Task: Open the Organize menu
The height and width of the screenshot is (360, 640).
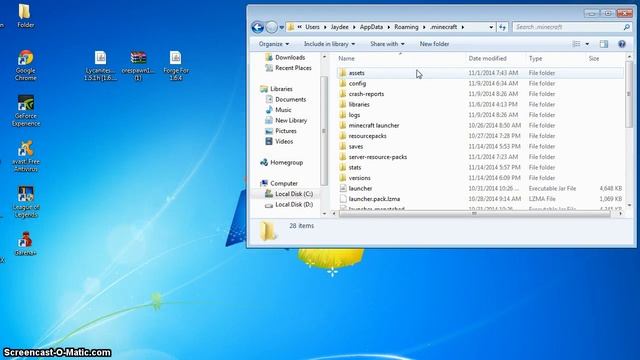Action: click(274, 44)
